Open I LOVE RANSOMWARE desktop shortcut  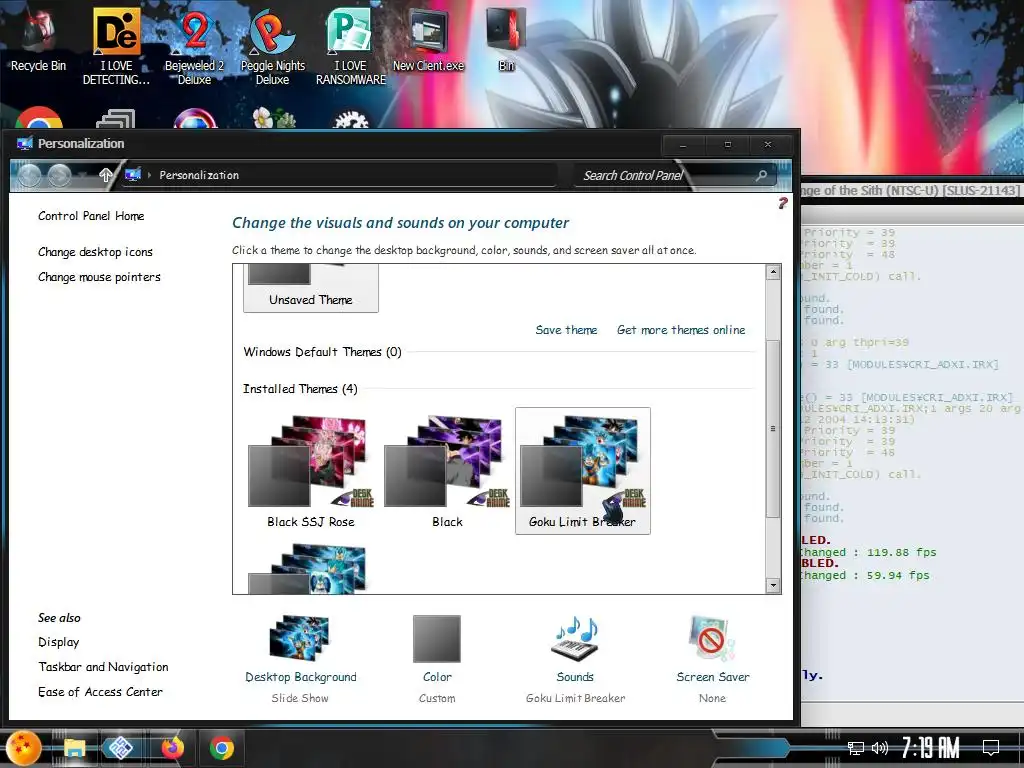click(351, 46)
